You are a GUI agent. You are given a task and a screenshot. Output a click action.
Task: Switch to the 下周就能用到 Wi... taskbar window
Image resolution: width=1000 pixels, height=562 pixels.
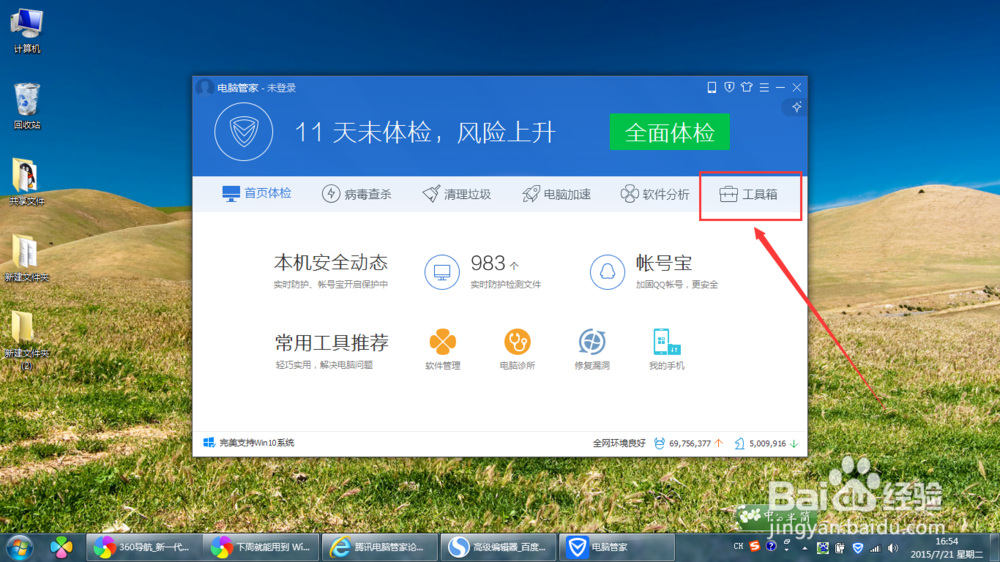pos(261,547)
